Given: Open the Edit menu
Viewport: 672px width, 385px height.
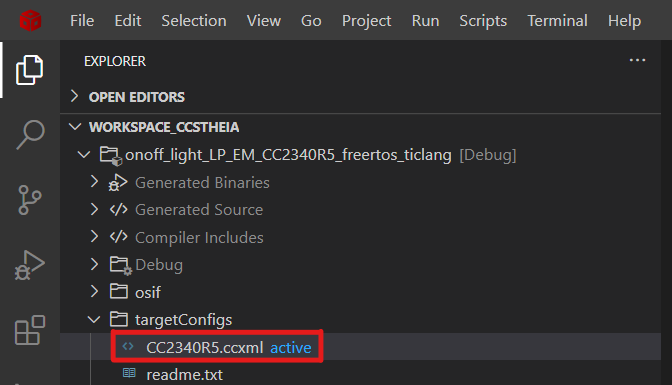Looking at the screenshot, I should pos(128,21).
